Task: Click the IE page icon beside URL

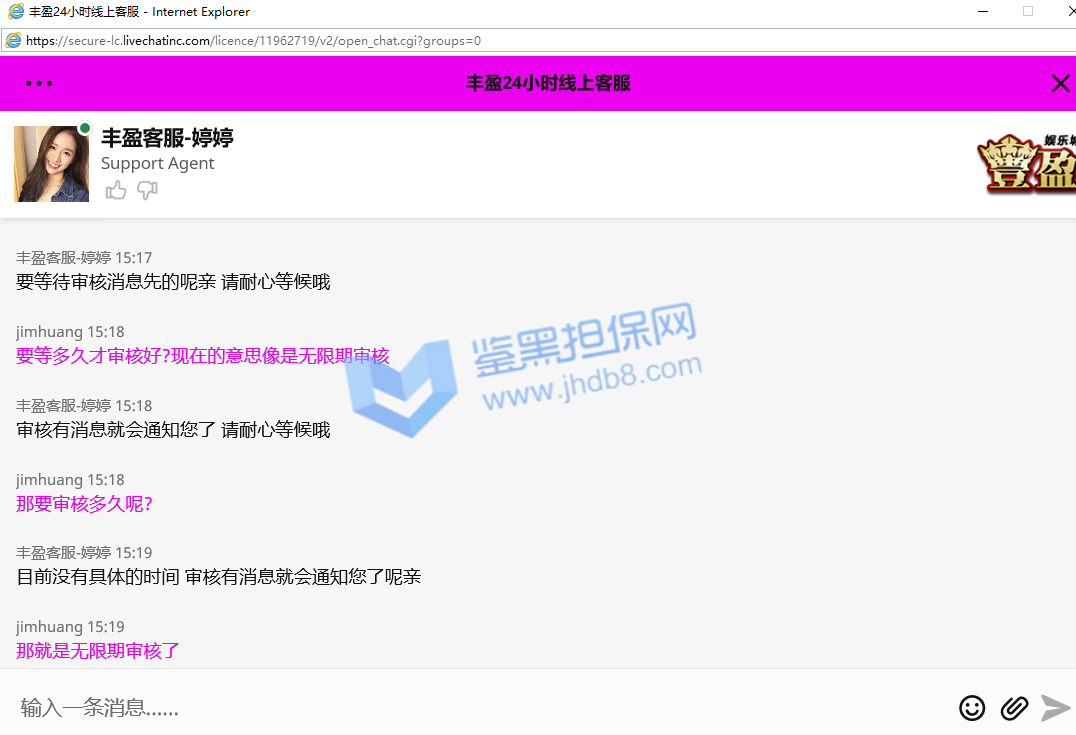Action: [13, 41]
